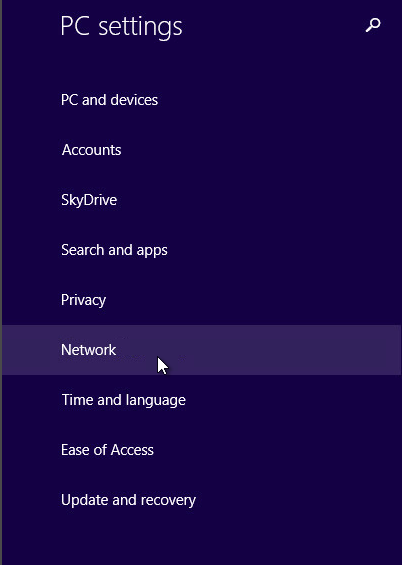Open Ease of Access options
The image size is (402, 565).
pyautogui.click(x=201, y=450)
